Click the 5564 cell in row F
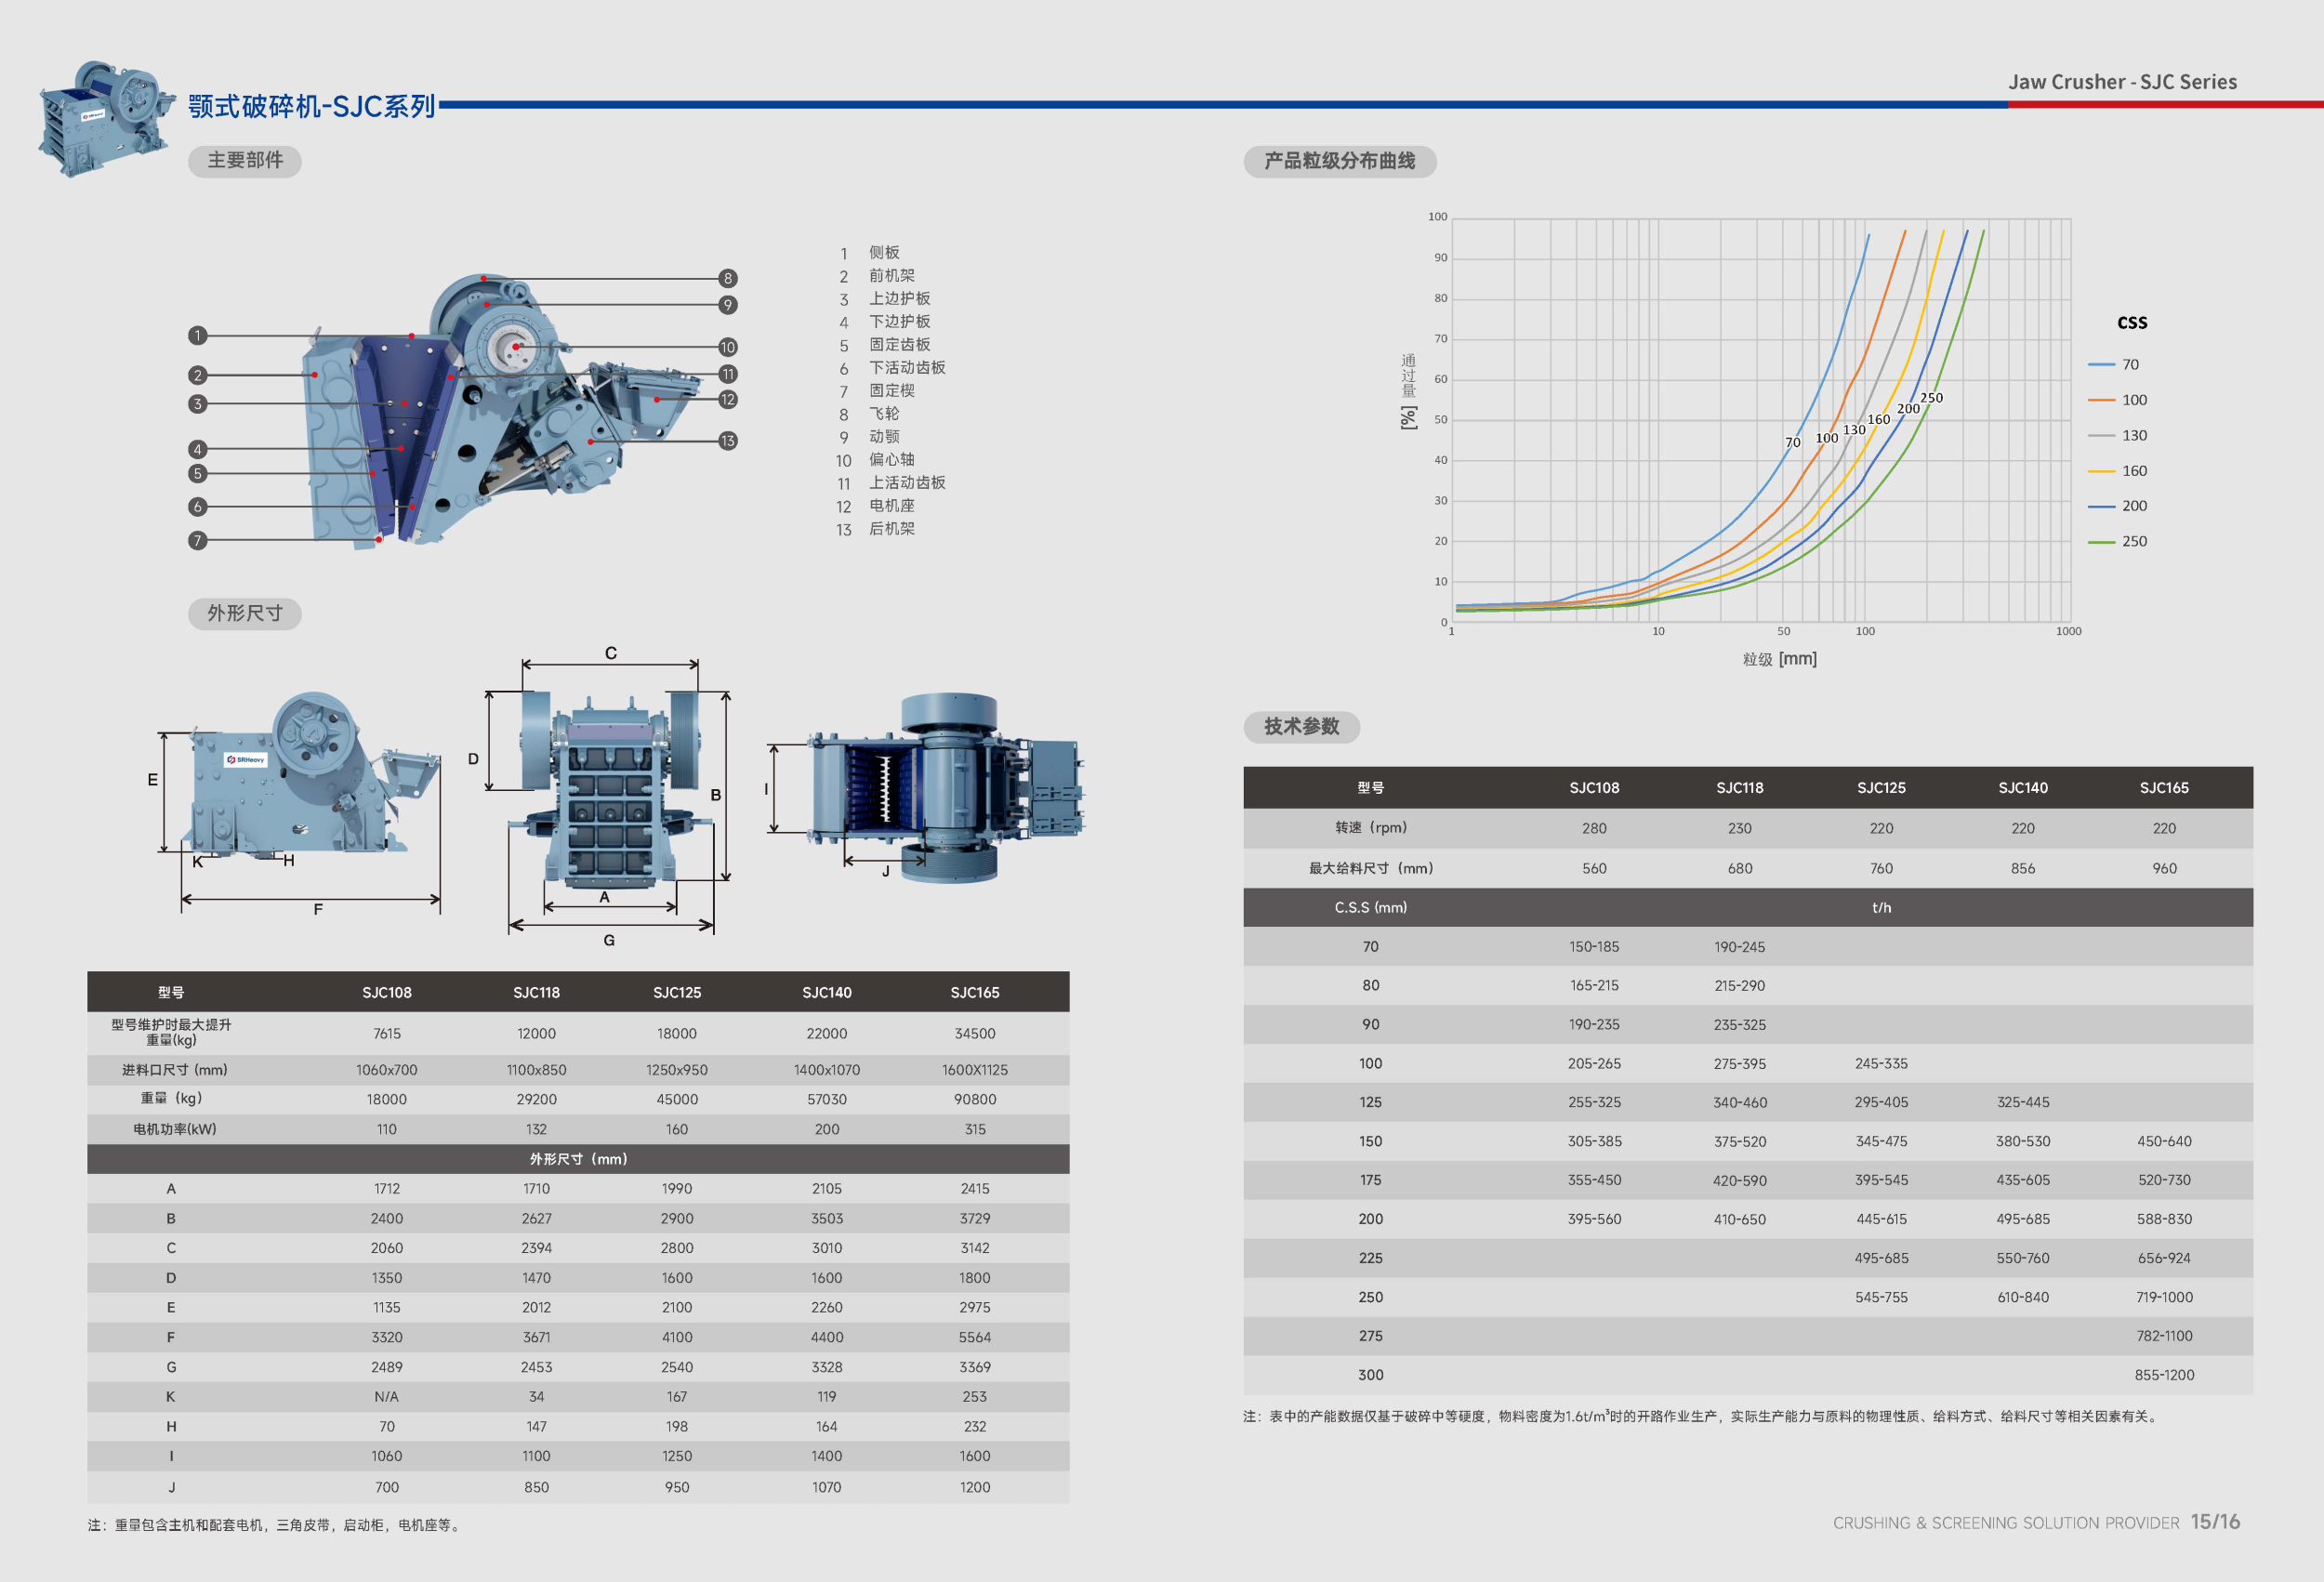The width and height of the screenshot is (2324, 1582). (x=975, y=1337)
